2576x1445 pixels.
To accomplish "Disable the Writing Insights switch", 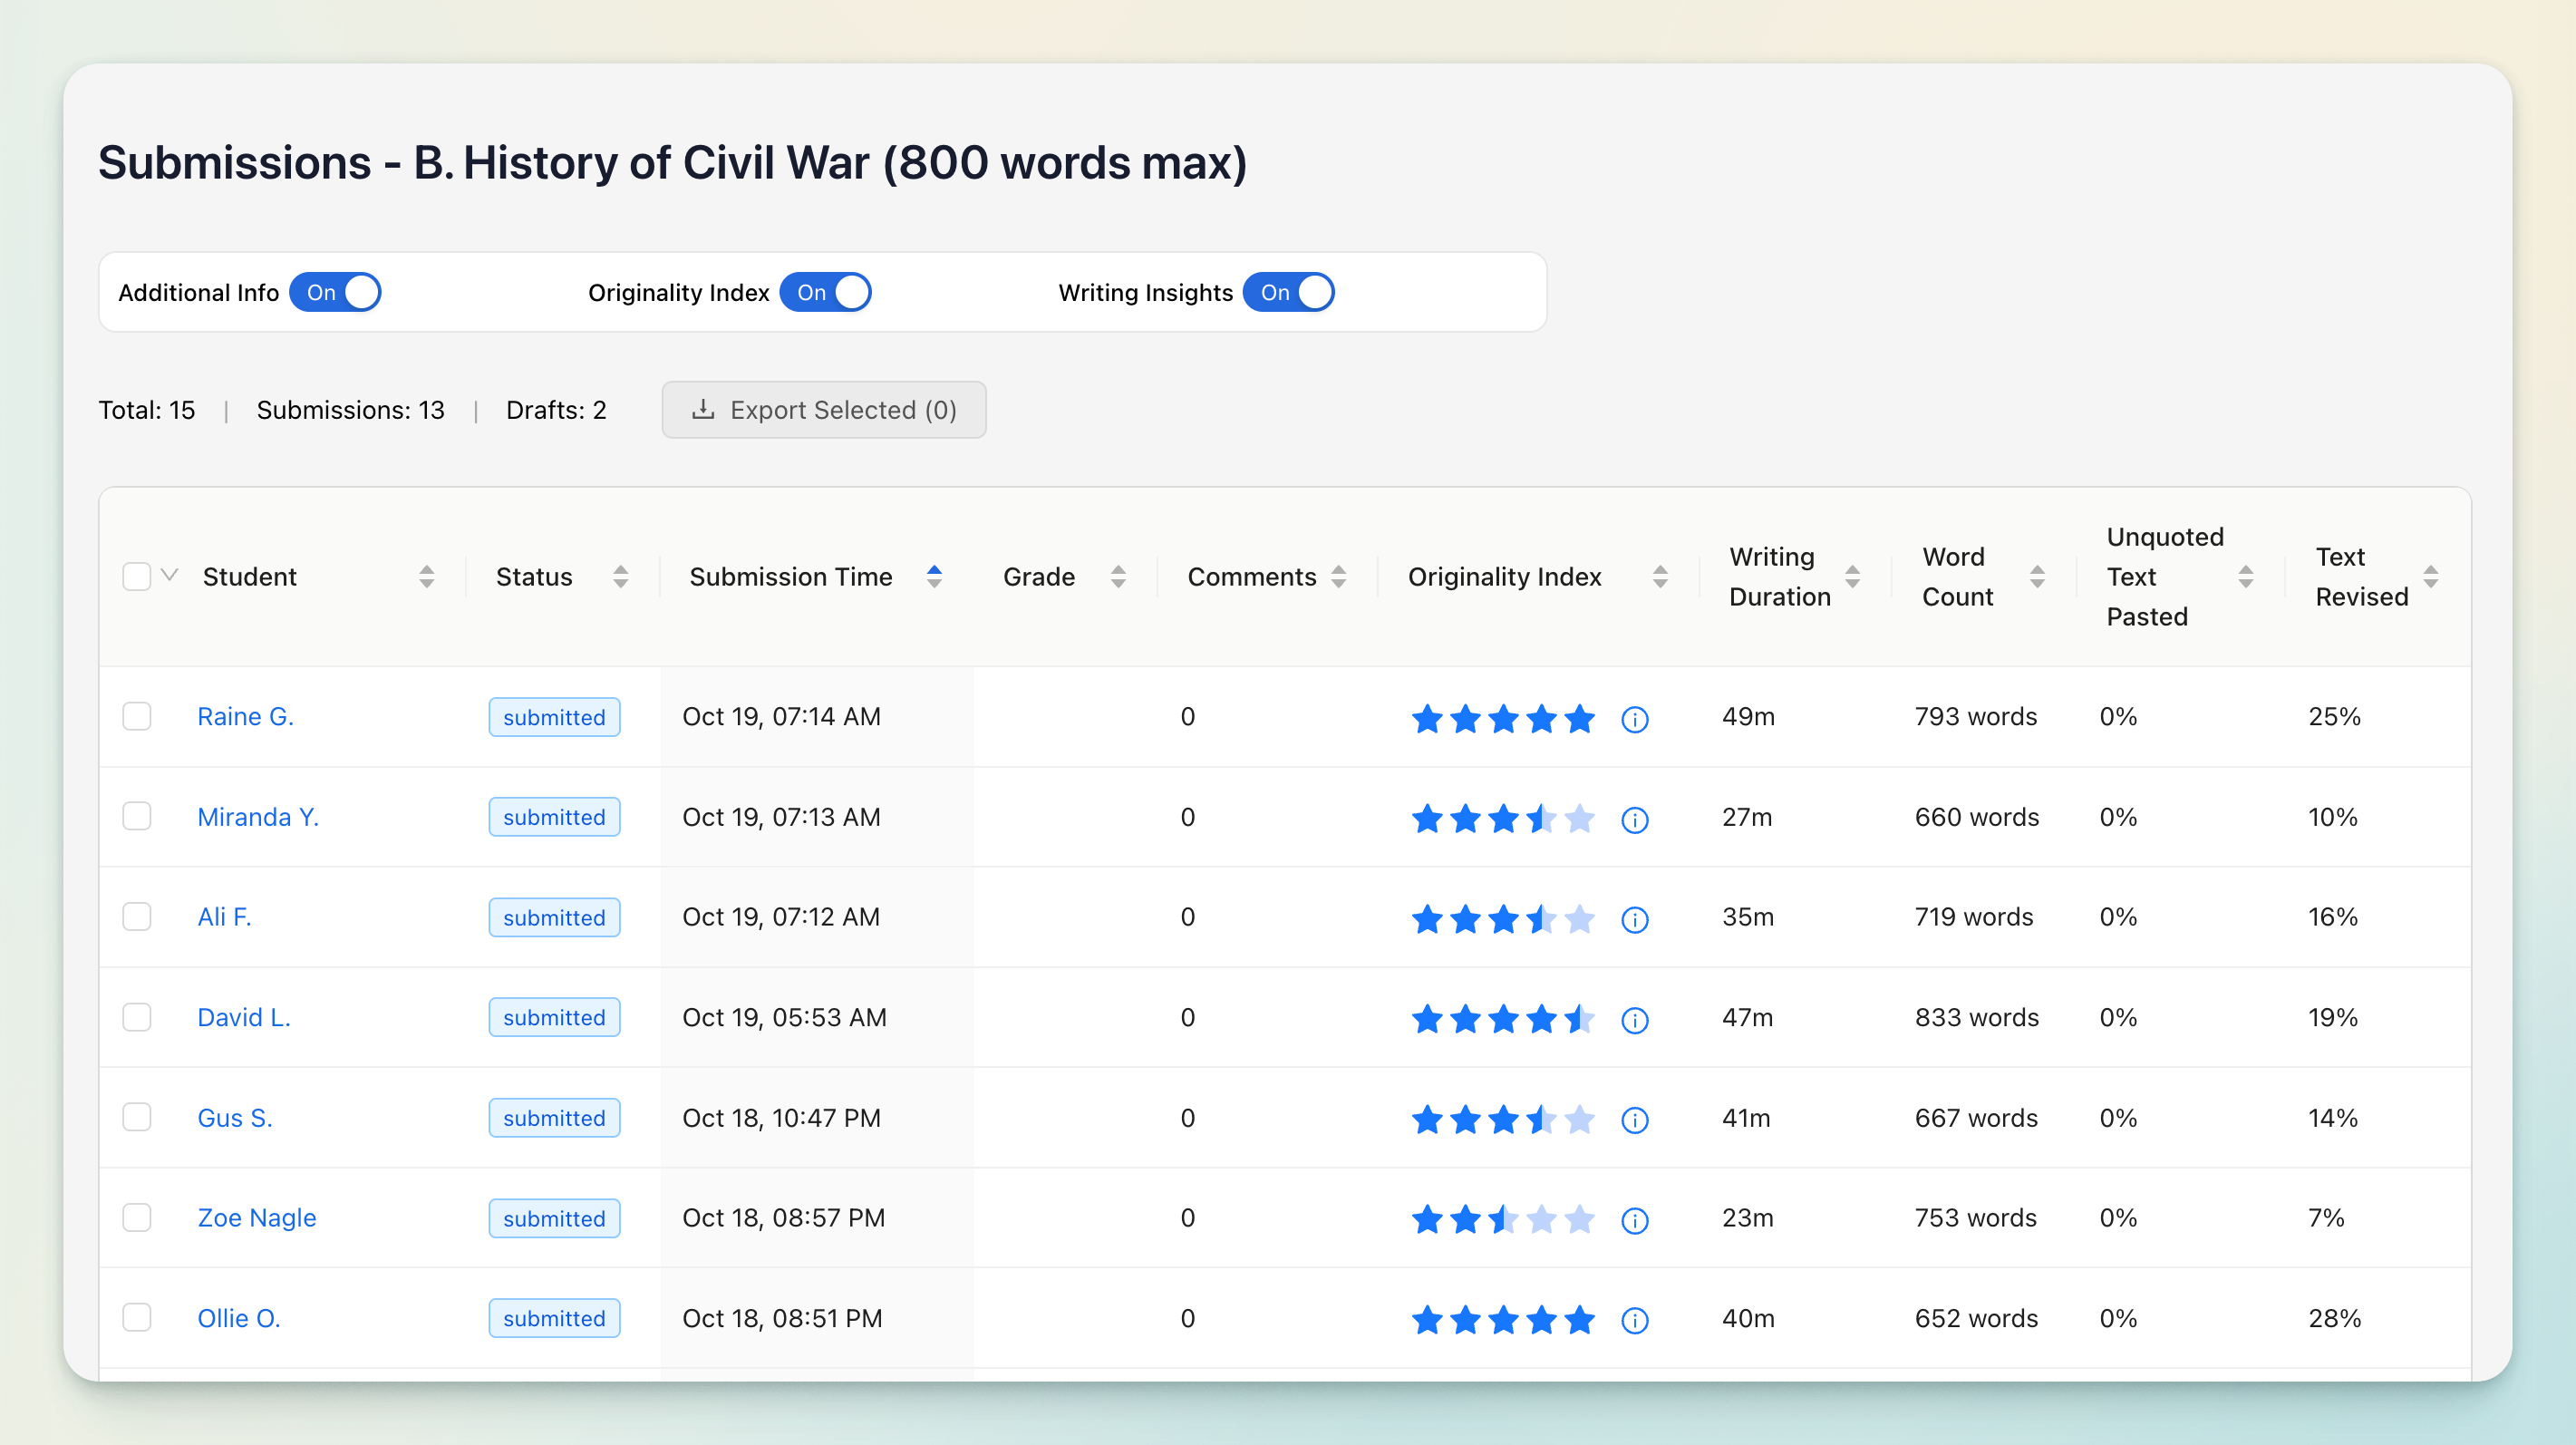I will click(x=1288, y=292).
